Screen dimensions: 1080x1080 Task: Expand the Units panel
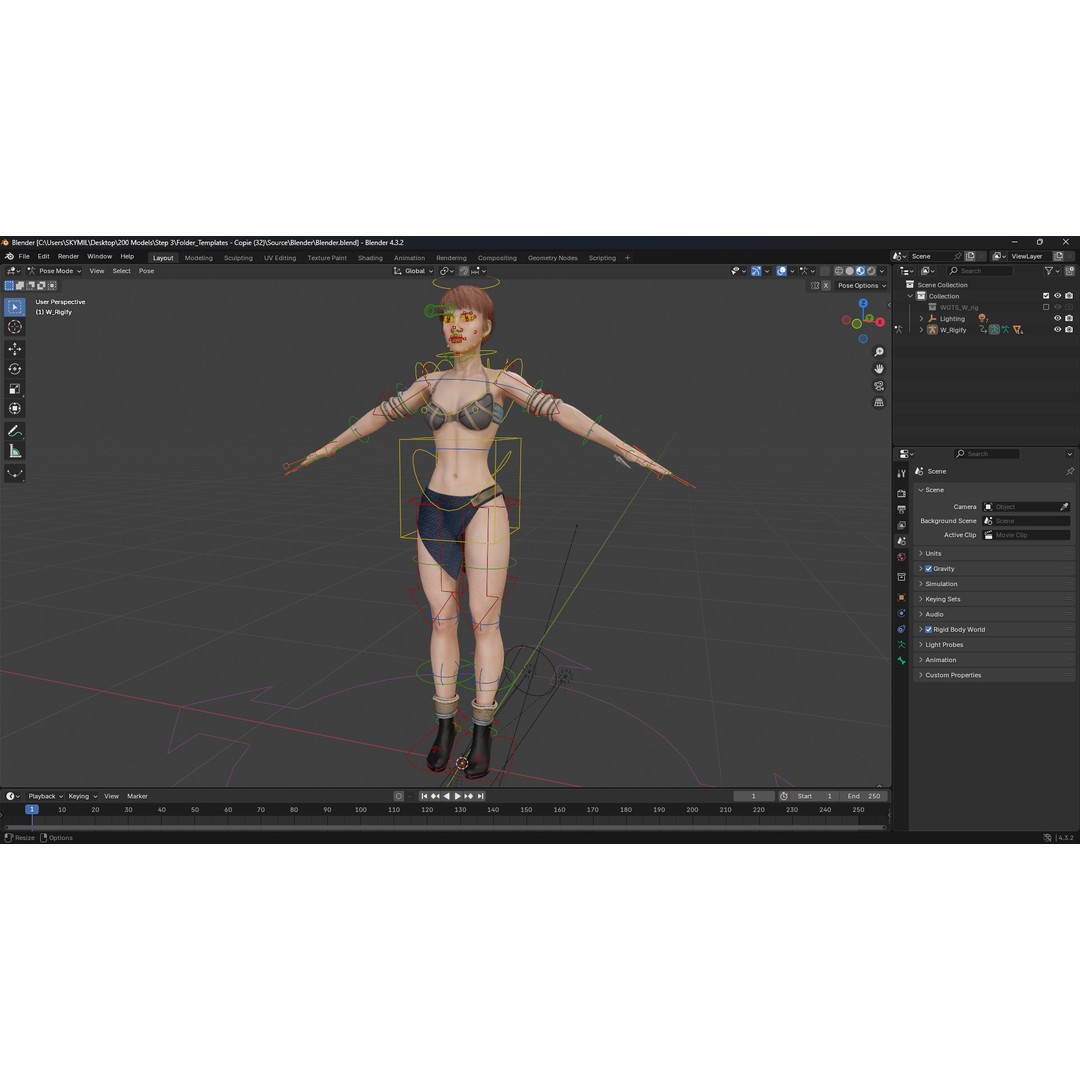tap(994, 554)
